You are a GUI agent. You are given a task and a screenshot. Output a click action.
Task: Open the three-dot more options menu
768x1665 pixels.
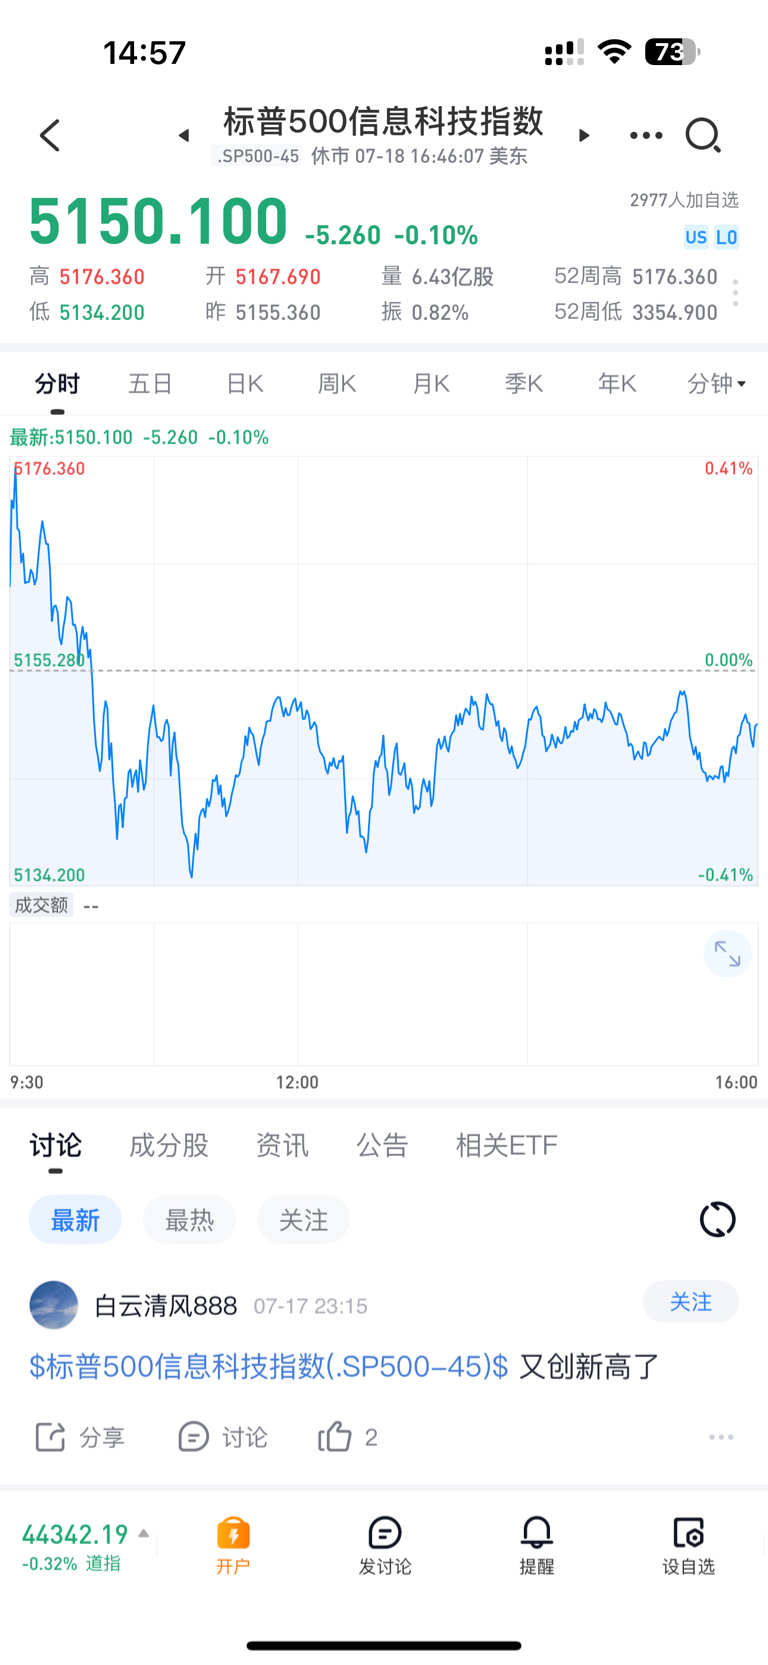(646, 135)
